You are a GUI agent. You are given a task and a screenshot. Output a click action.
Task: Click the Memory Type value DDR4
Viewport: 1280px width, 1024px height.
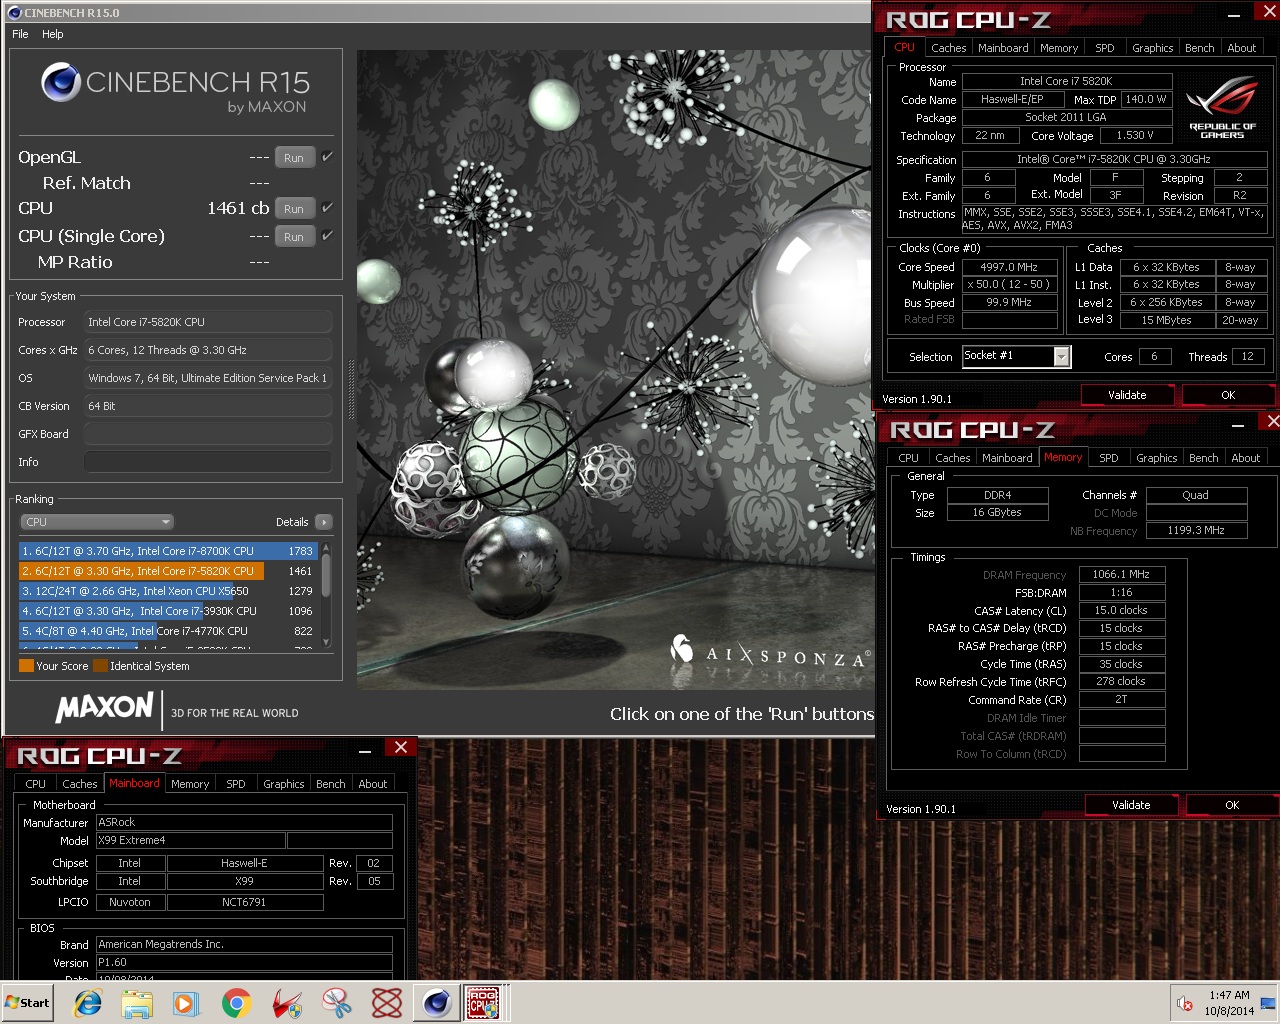click(997, 495)
